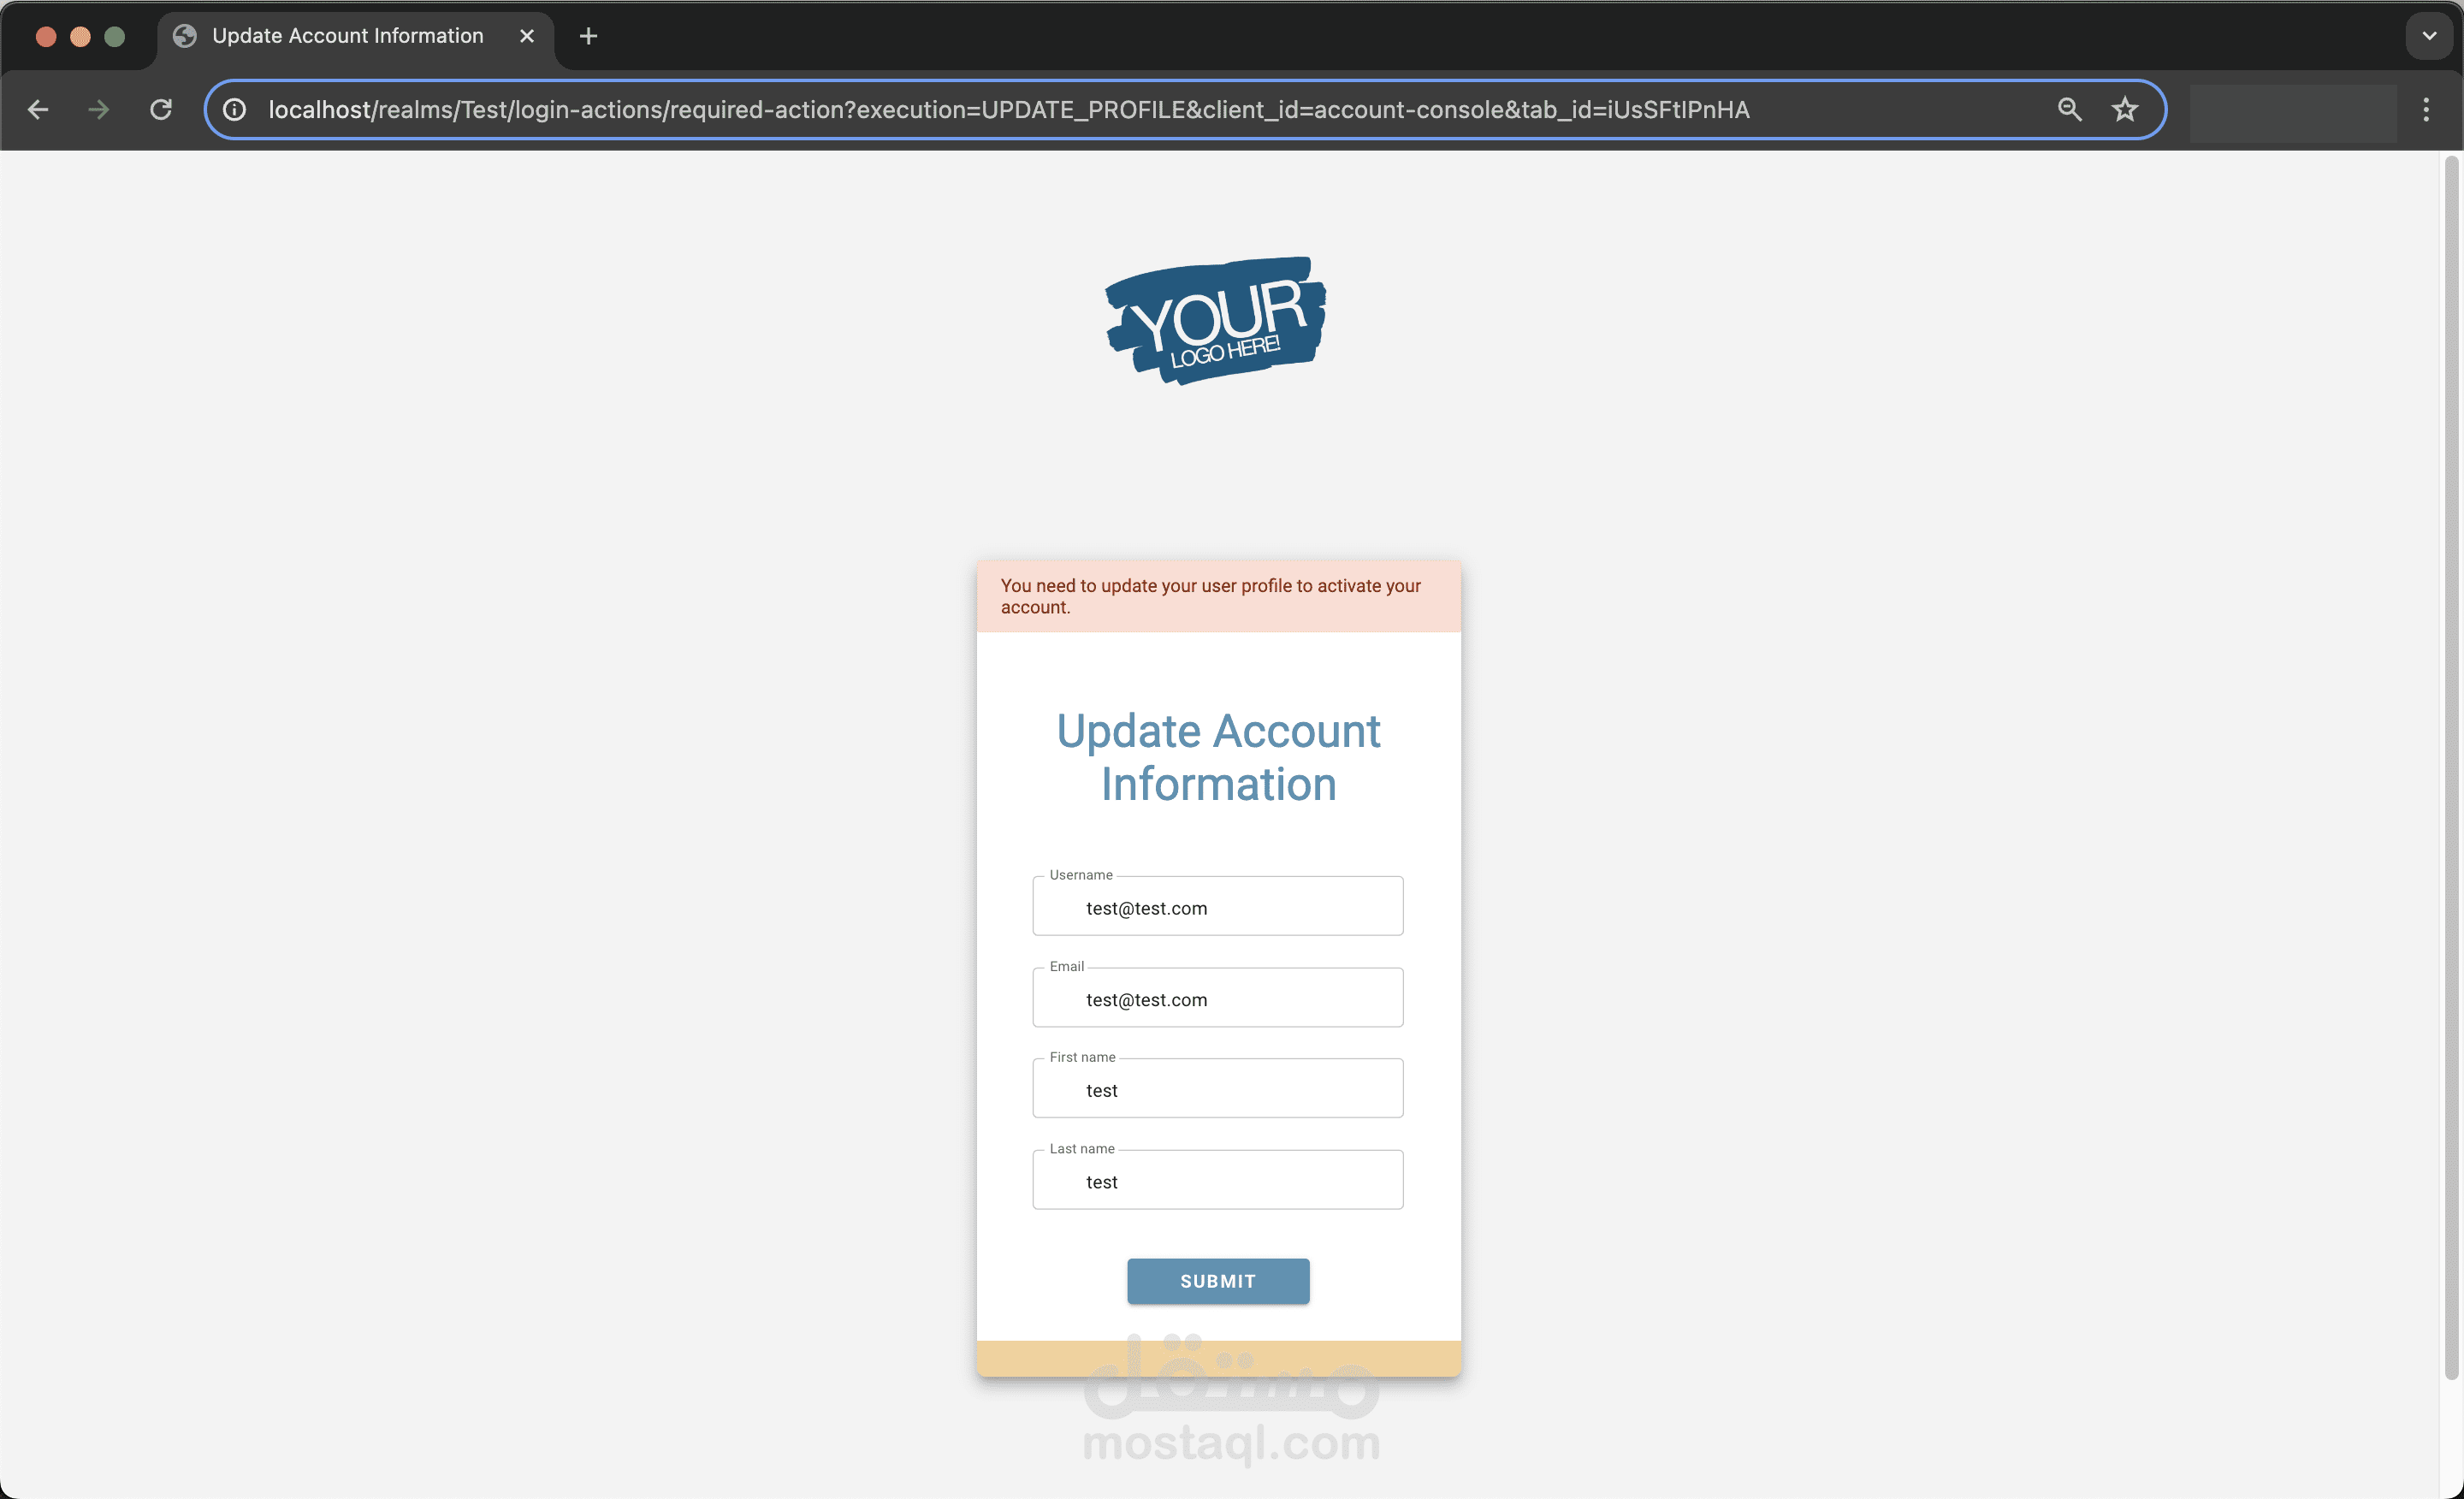Close the Update Account Information tab
Image resolution: width=2464 pixels, height=1499 pixels.
(527, 36)
